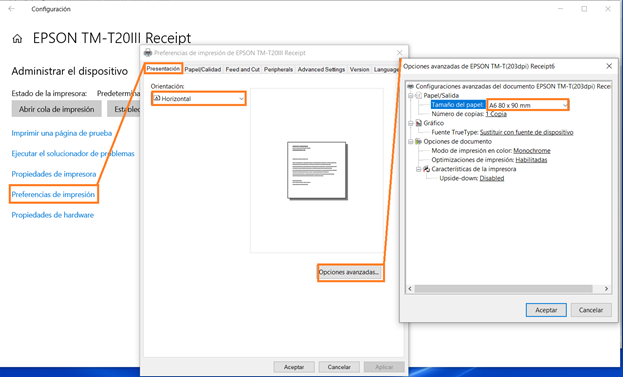Click the Gráfico node icon
This screenshot has height=377, width=623.
coord(418,123)
